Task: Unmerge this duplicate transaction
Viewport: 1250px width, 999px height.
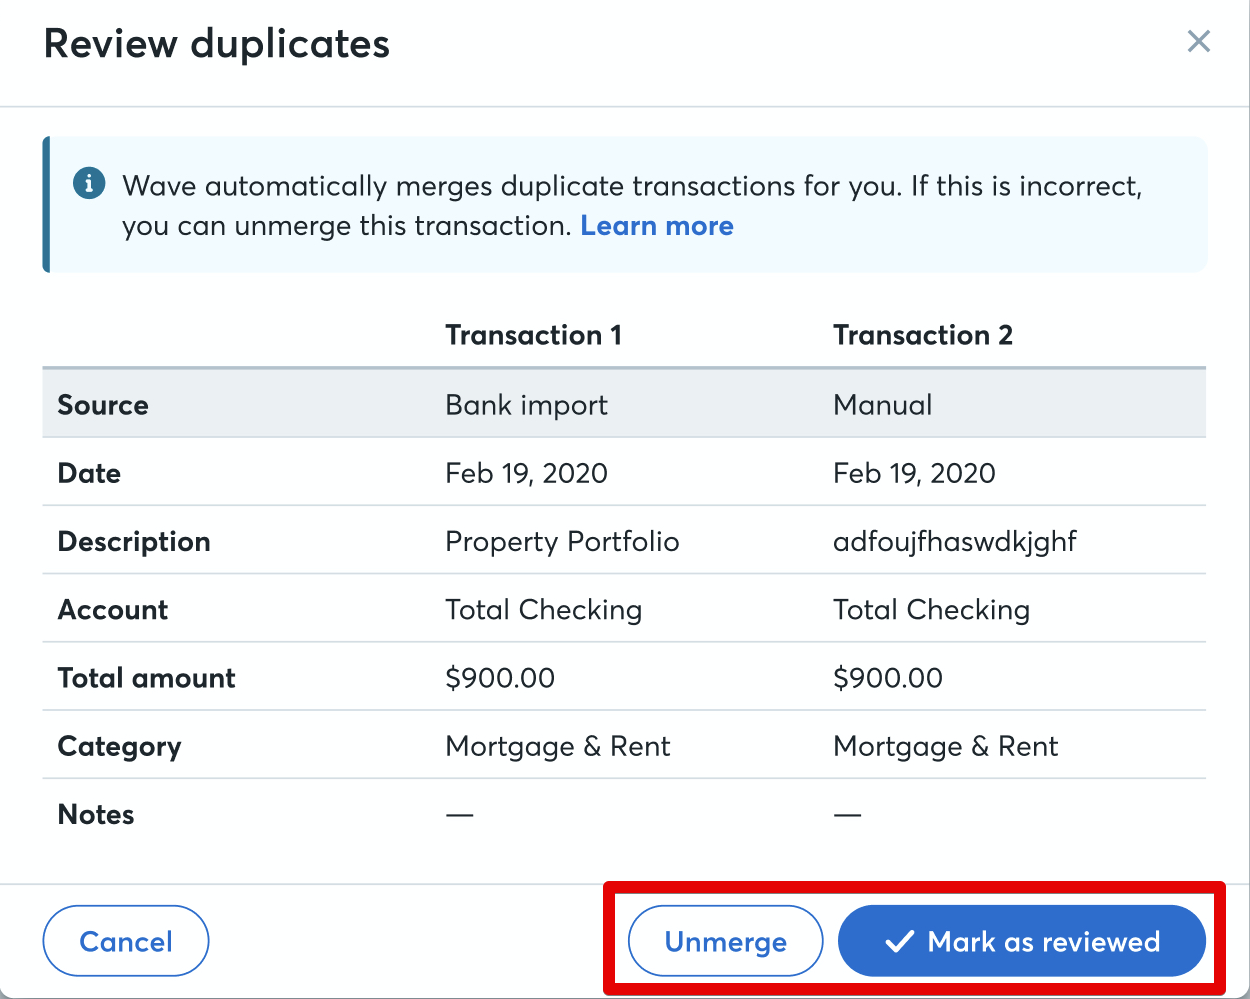Action: 725,941
